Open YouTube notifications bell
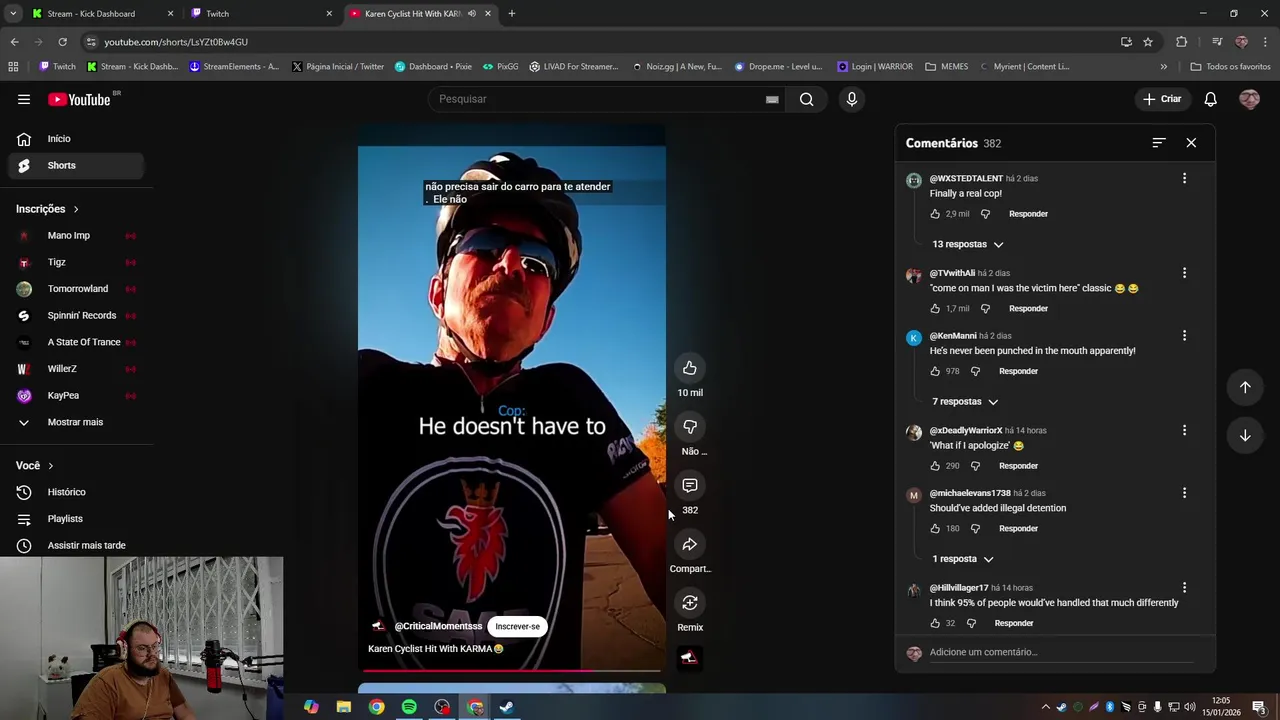The height and width of the screenshot is (720, 1280). (1210, 99)
